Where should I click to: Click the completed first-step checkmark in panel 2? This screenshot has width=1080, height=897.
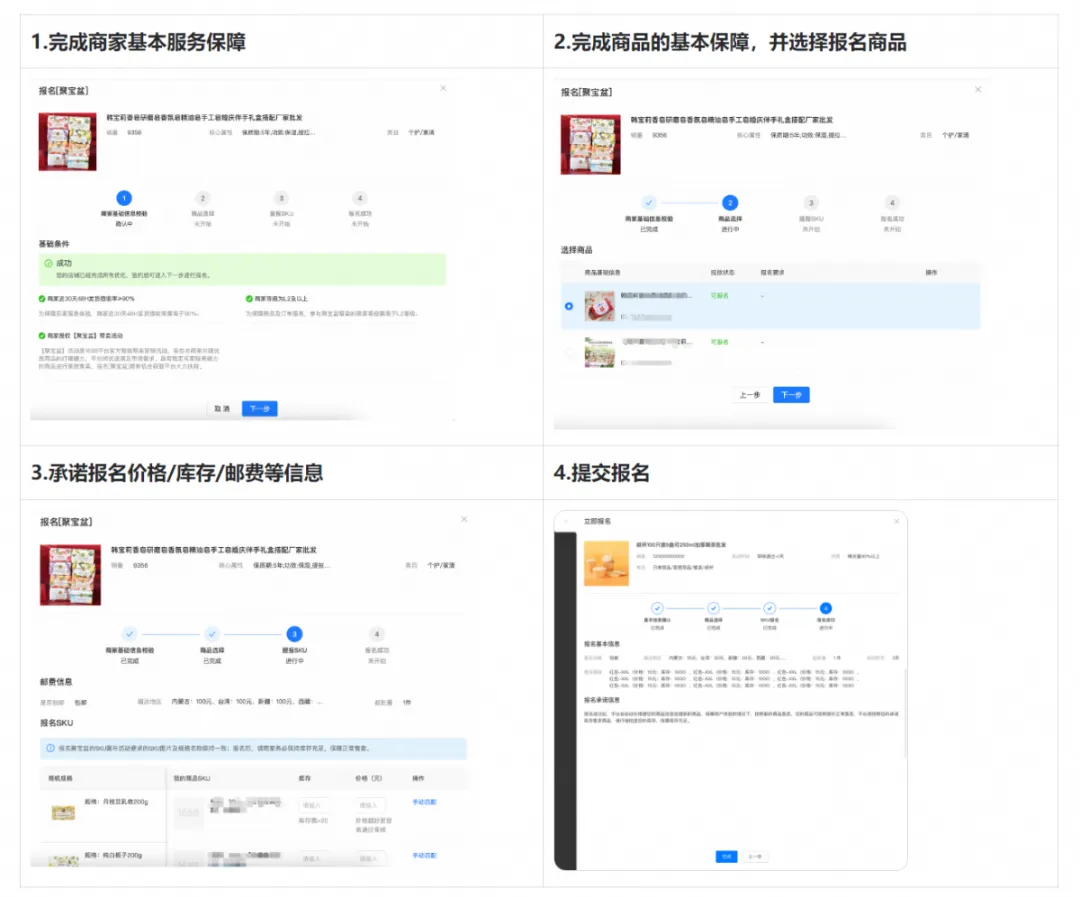pyautogui.click(x=648, y=202)
